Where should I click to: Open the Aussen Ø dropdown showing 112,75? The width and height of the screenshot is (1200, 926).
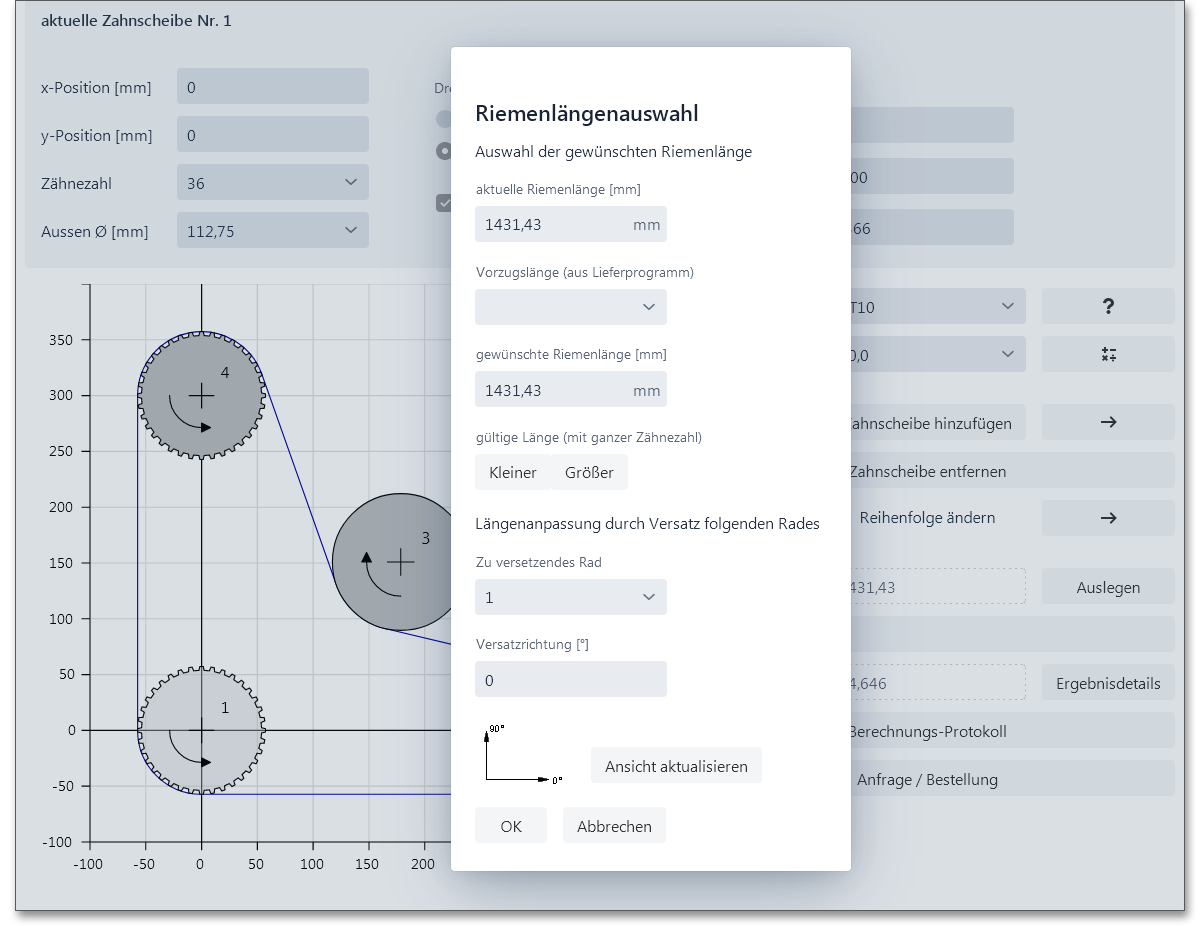(x=273, y=230)
